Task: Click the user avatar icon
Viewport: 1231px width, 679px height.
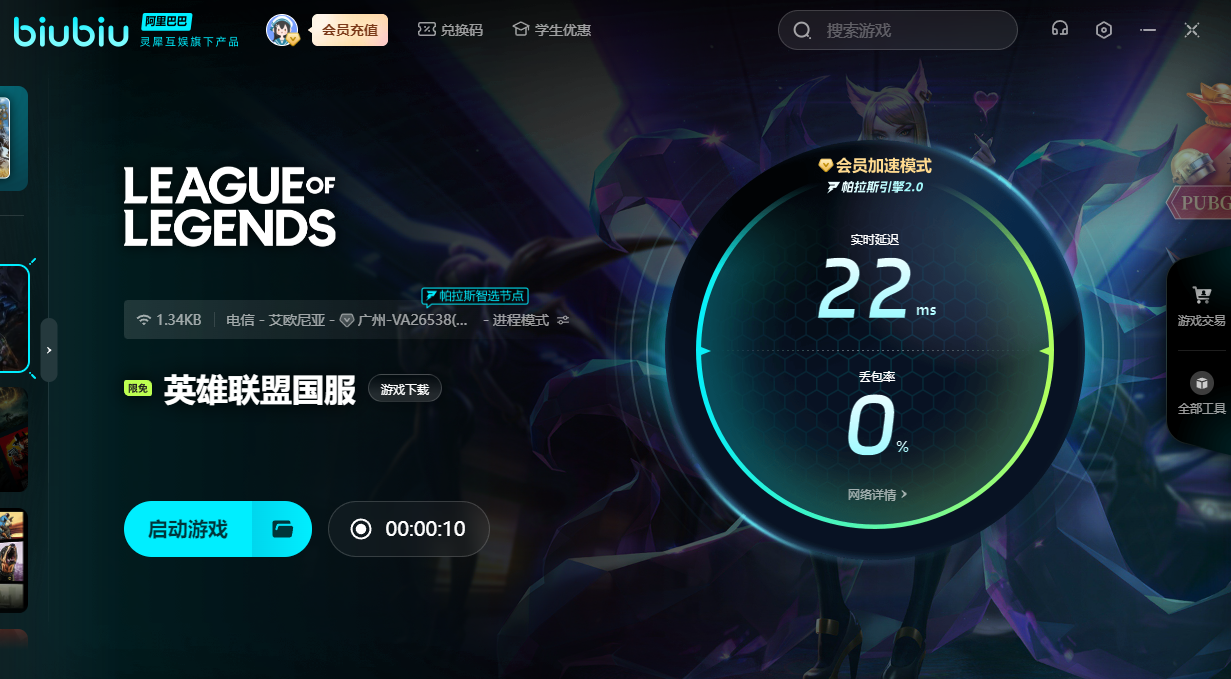Action: point(282,30)
